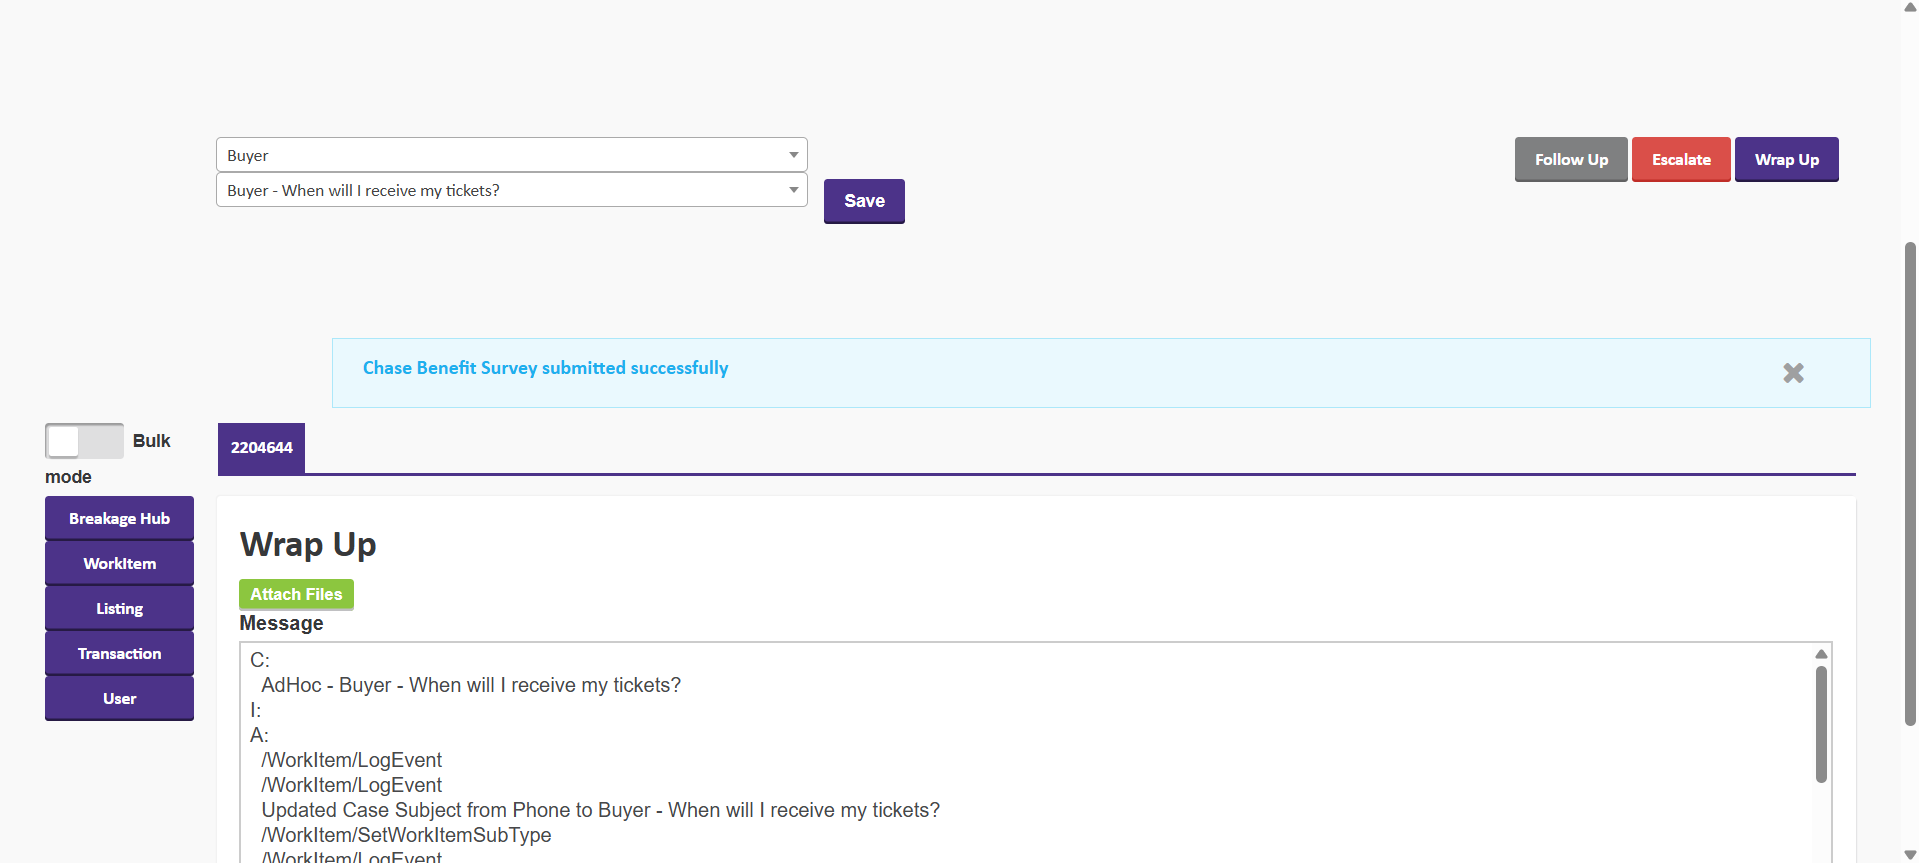
Task: Click the page scroll-up arrow
Action: click(1910, 7)
